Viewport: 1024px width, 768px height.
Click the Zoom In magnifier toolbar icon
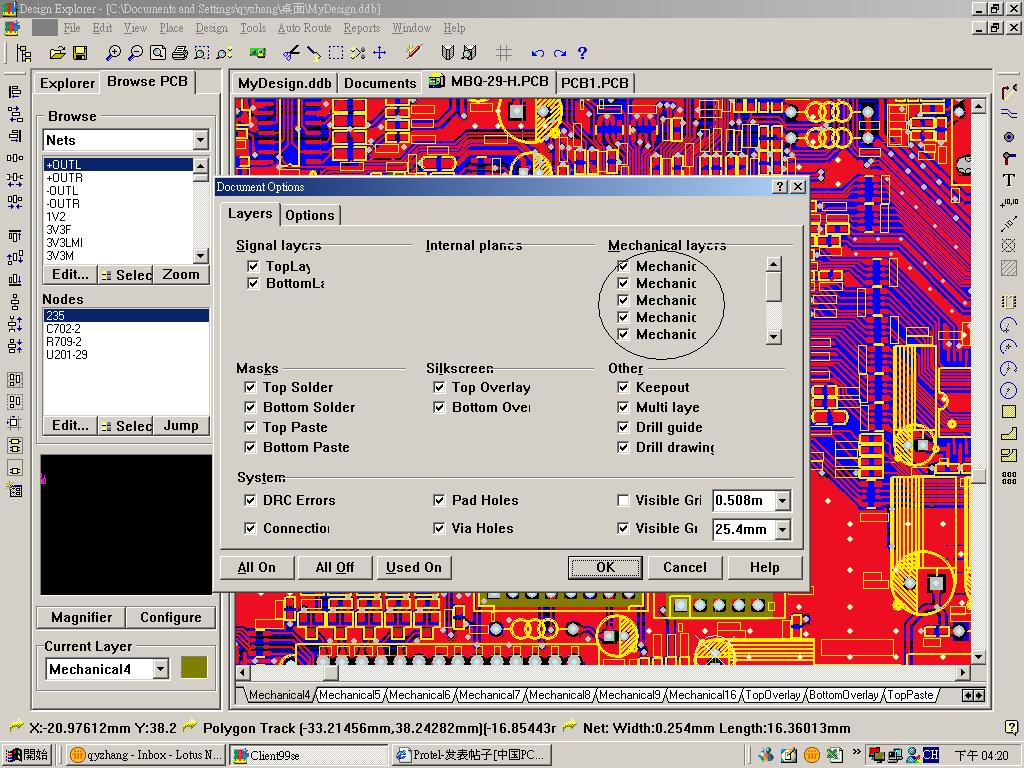[x=113, y=53]
